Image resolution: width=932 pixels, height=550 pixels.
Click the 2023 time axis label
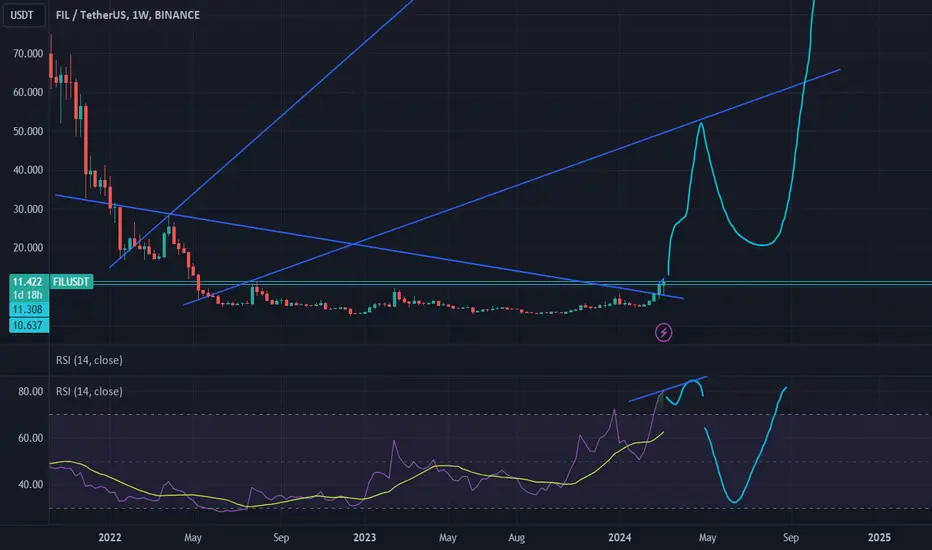365,538
